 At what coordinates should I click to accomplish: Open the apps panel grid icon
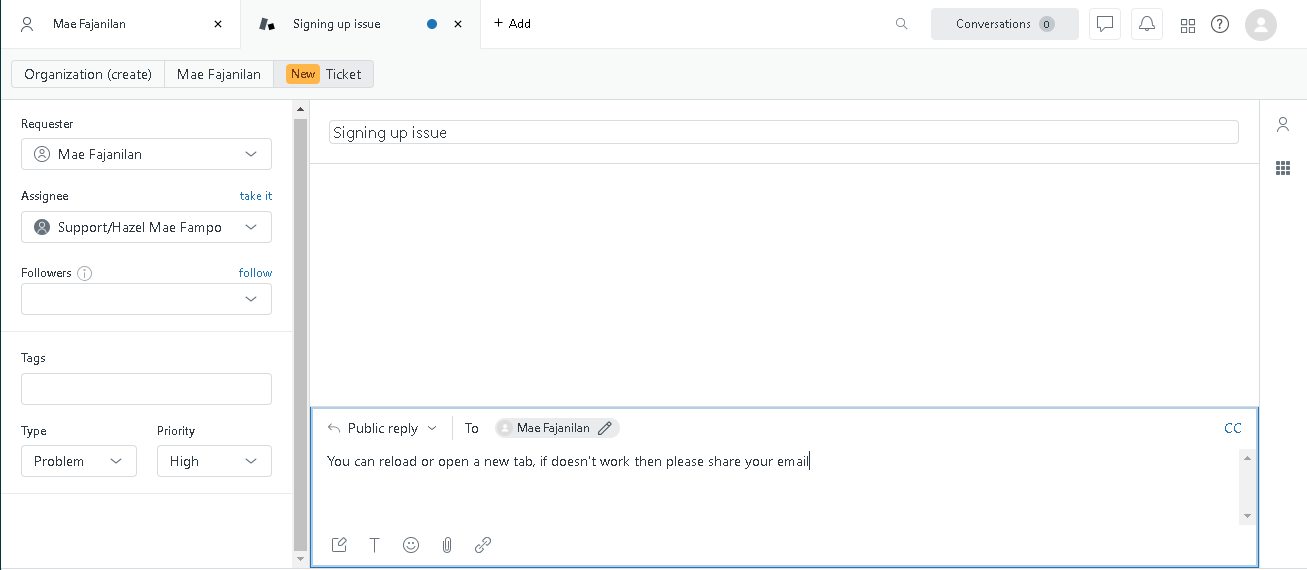pos(1283,168)
